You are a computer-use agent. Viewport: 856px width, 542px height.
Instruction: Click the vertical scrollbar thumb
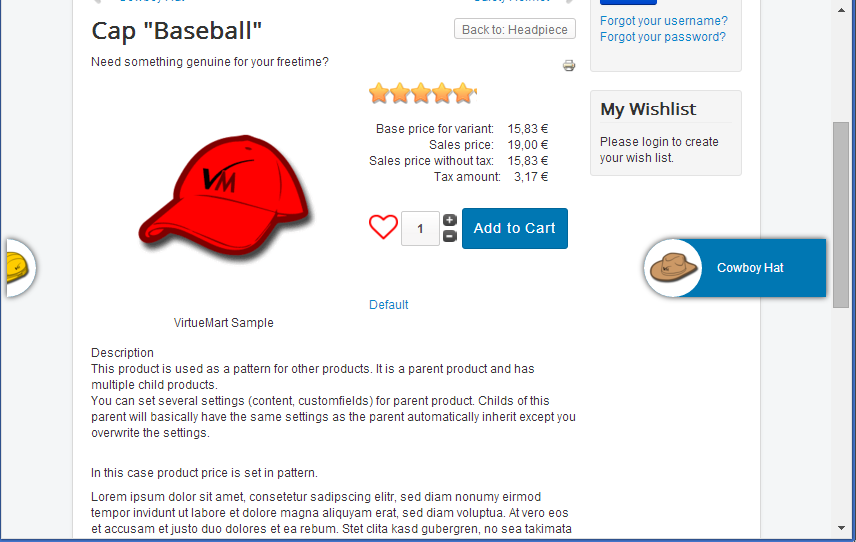click(x=841, y=215)
